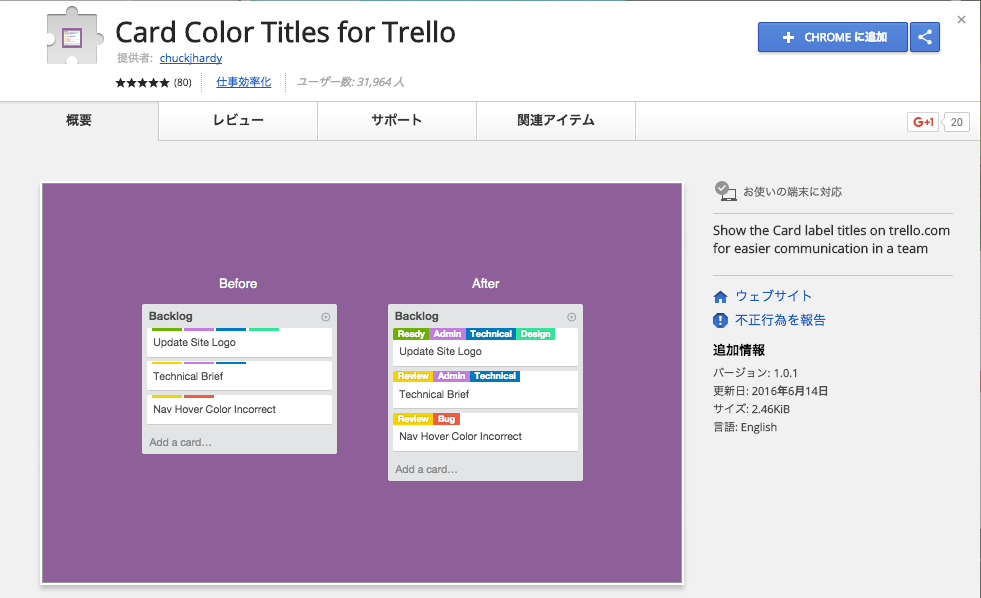Open the 概要 tab
This screenshot has height=598, width=981.
point(79,120)
